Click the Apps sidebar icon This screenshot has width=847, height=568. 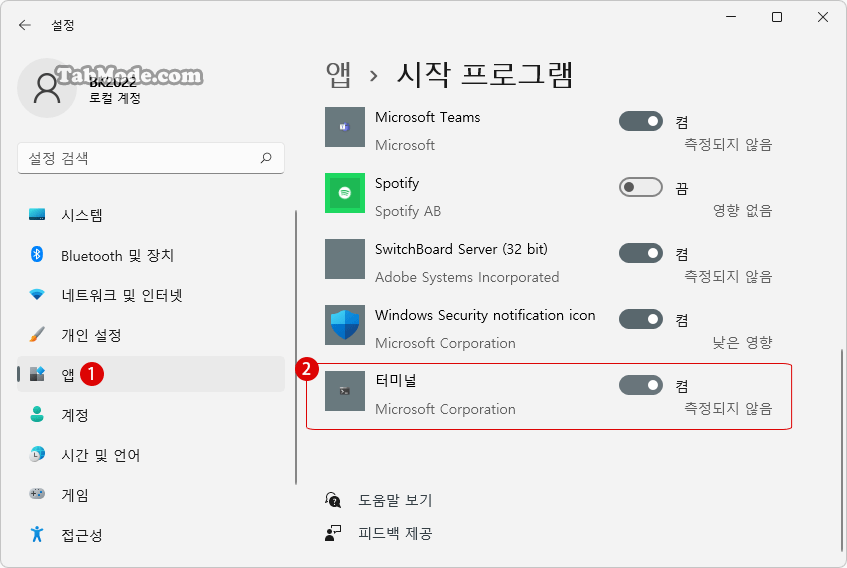coord(37,374)
